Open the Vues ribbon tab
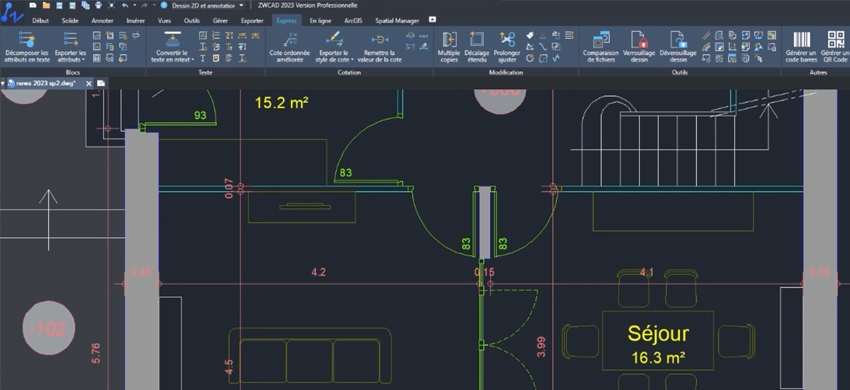The height and width of the screenshot is (390, 850). pyautogui.click(x=164, y=21)
